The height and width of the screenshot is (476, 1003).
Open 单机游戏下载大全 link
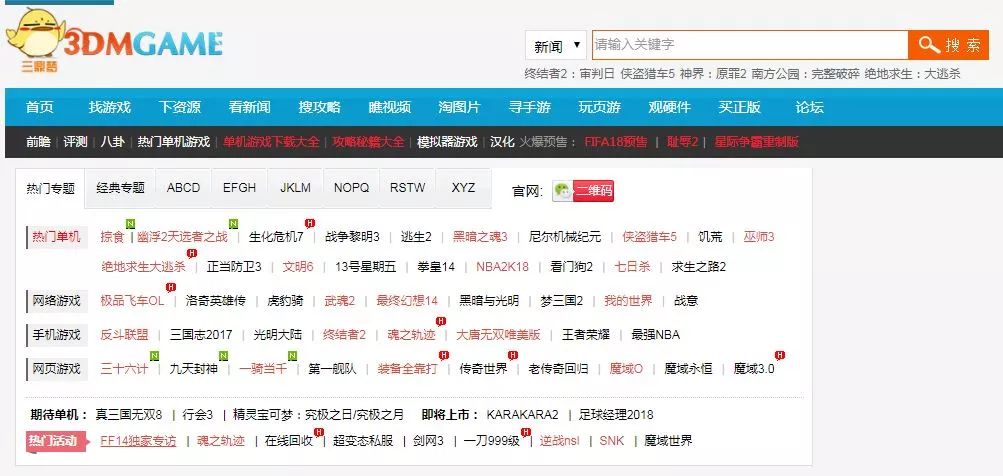(271, 142)
